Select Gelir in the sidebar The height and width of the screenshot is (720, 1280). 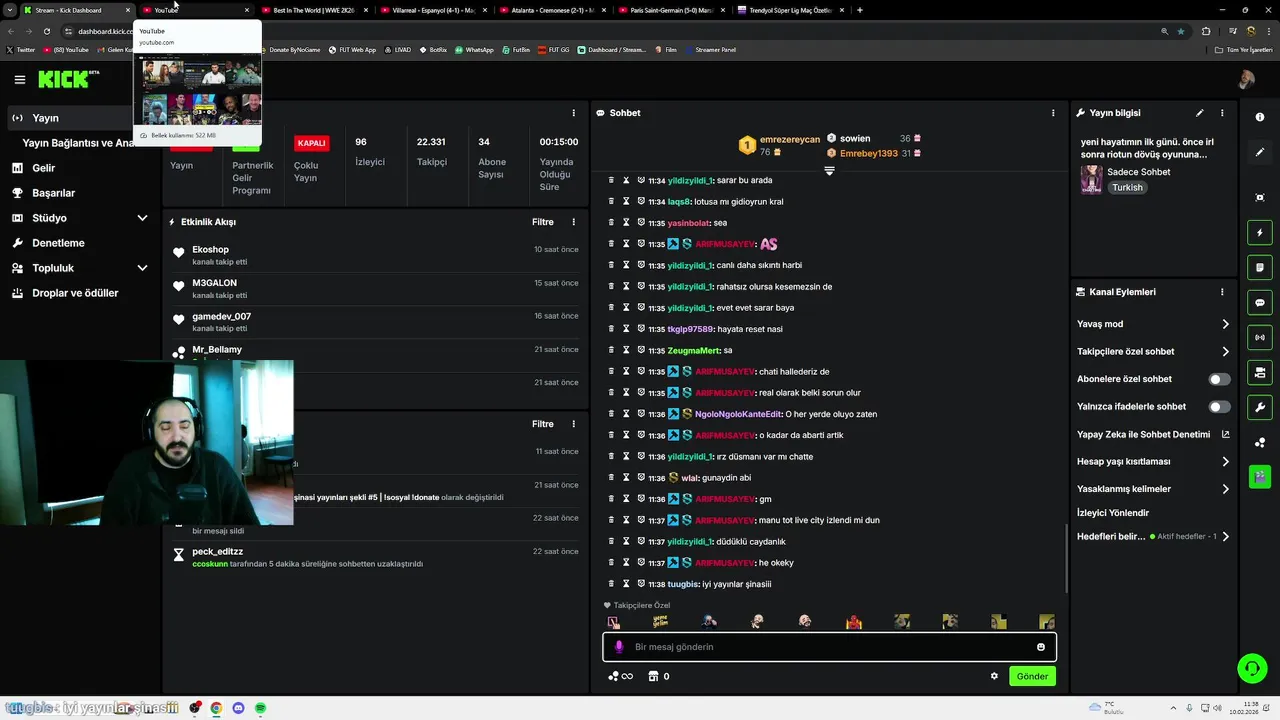pos(43,168)
